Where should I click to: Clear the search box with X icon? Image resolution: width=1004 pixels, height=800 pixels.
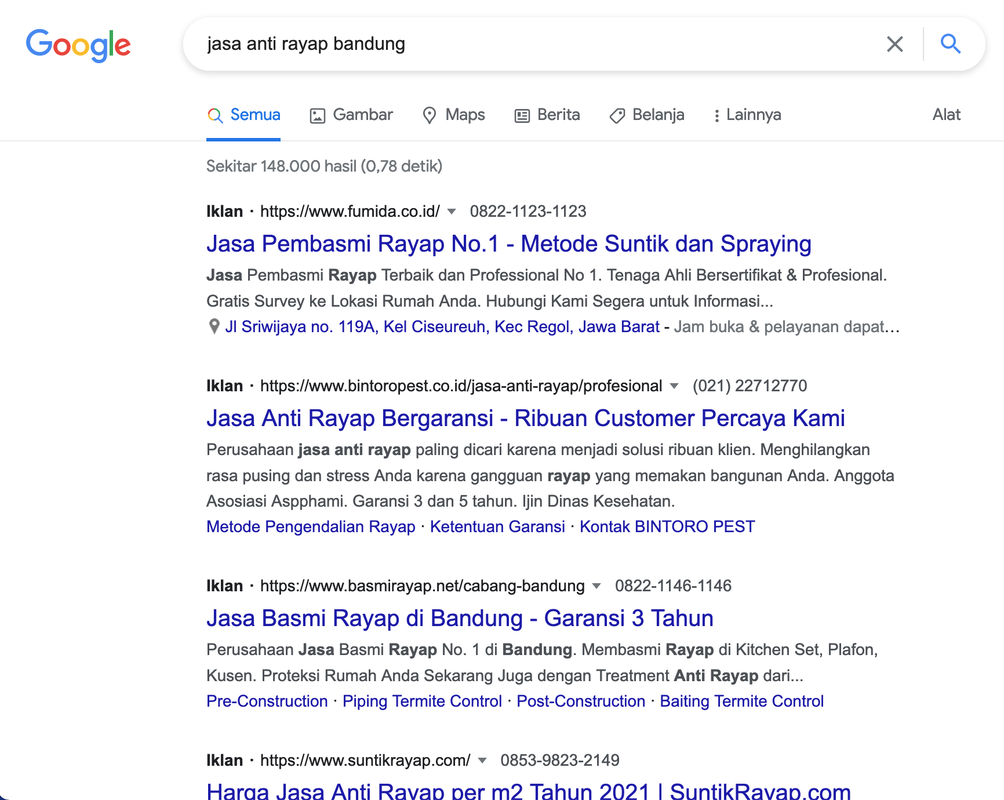[894, 44]
